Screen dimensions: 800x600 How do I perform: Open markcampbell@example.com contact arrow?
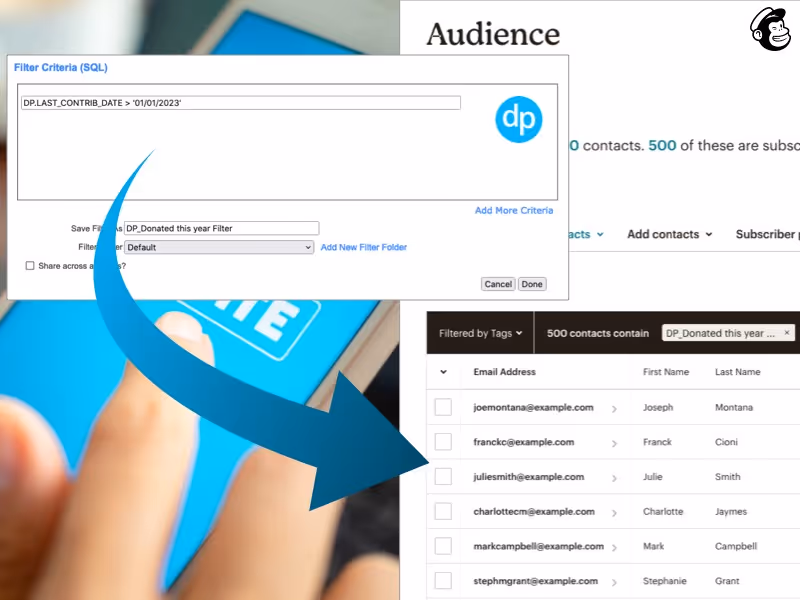614,547
